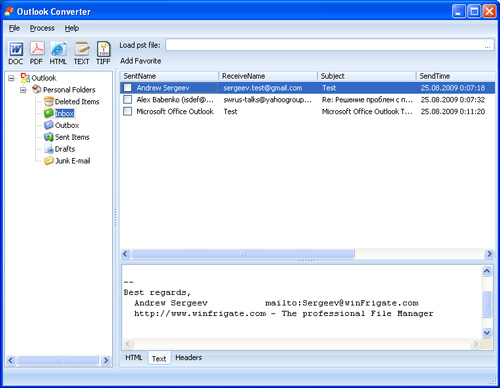The width and height of the screenshot is (500, 388).
Task: Collapse the Personal Folders tree node
Action: pyautogui.click(x=23, y=90)
